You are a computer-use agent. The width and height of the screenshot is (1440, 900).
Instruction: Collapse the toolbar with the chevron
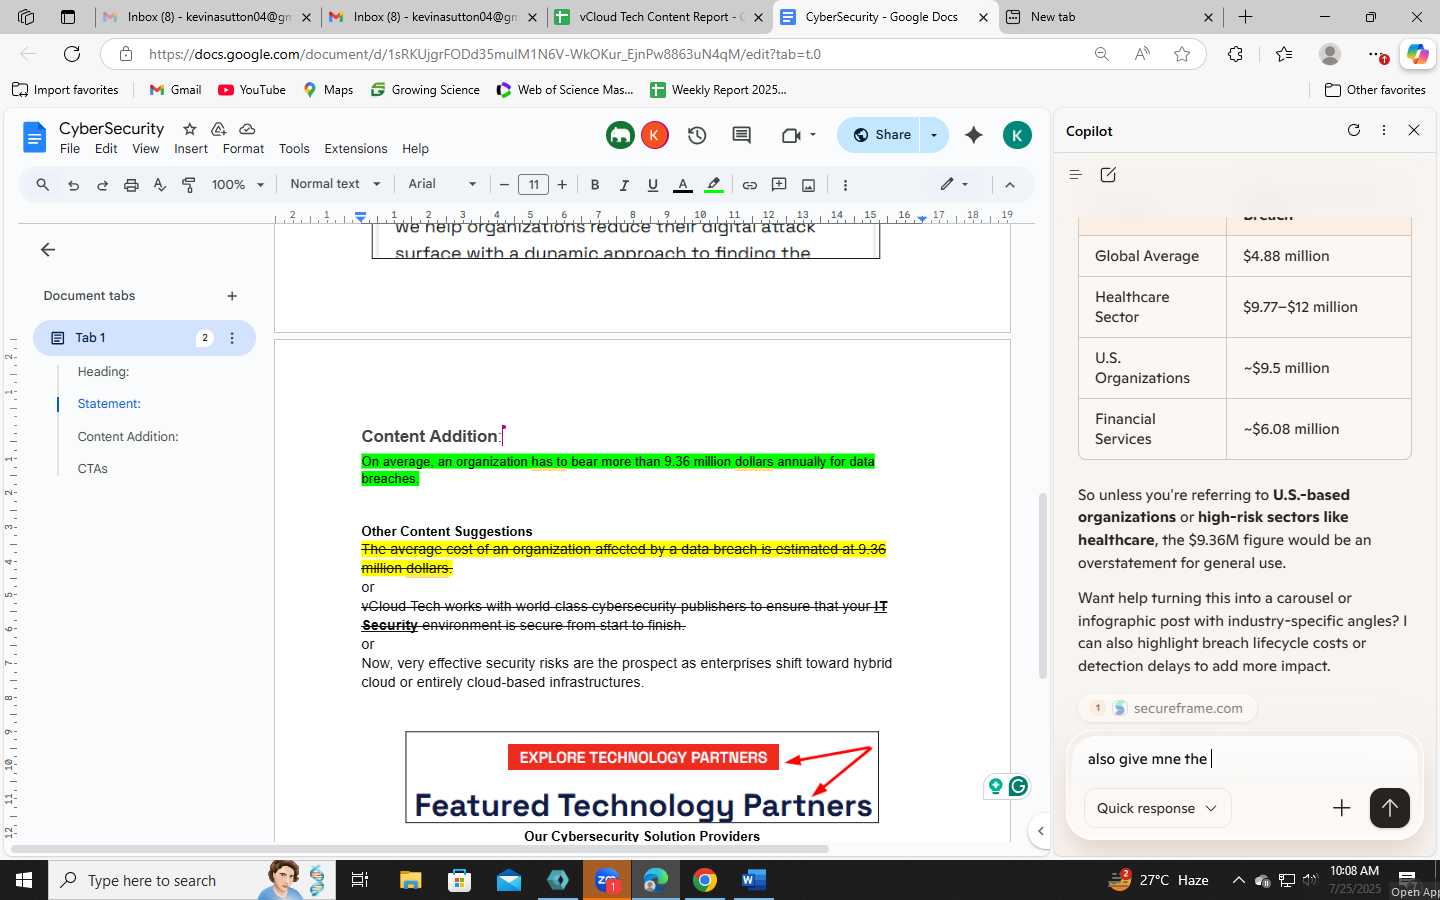[1009, 184]
